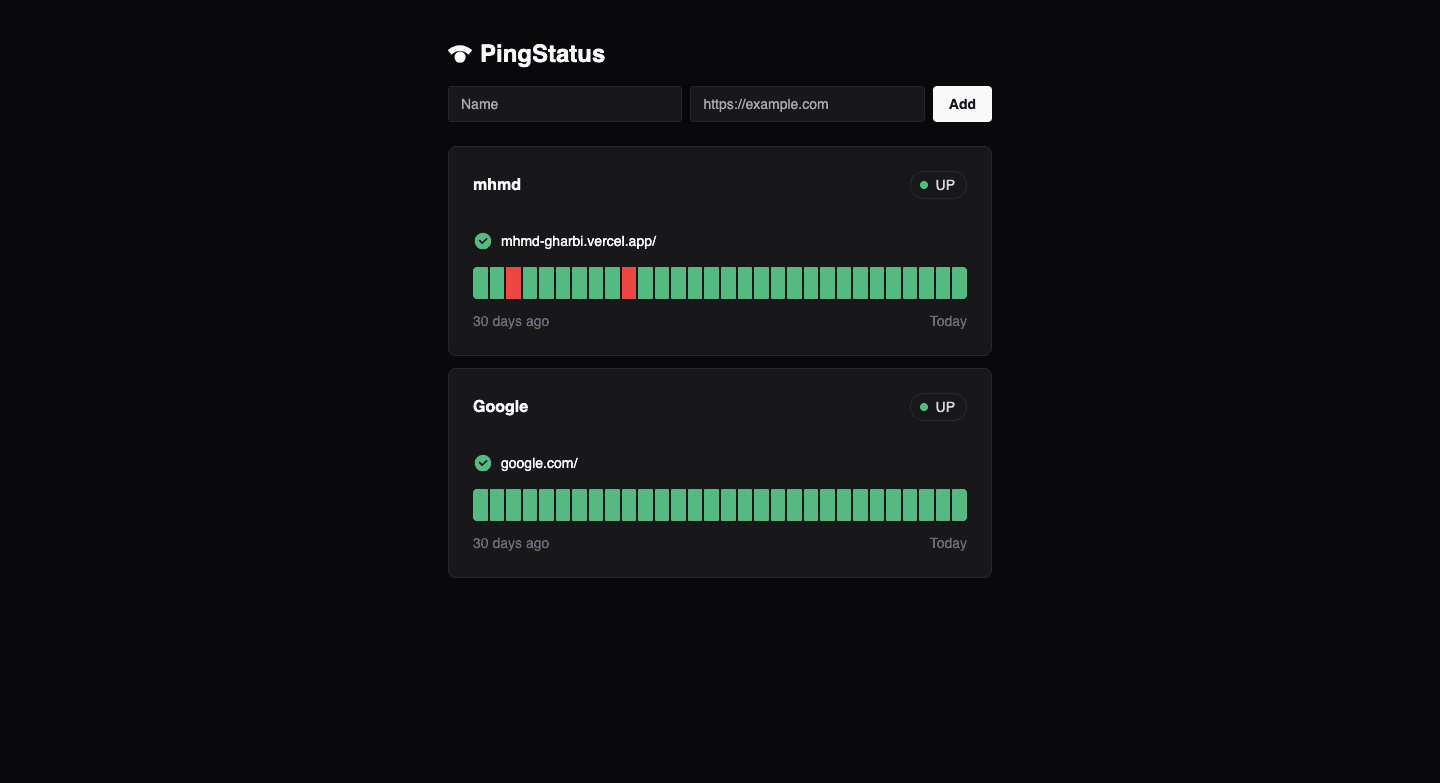
Task: Click the green checkmark icon beside google.com
Action: 483,463
